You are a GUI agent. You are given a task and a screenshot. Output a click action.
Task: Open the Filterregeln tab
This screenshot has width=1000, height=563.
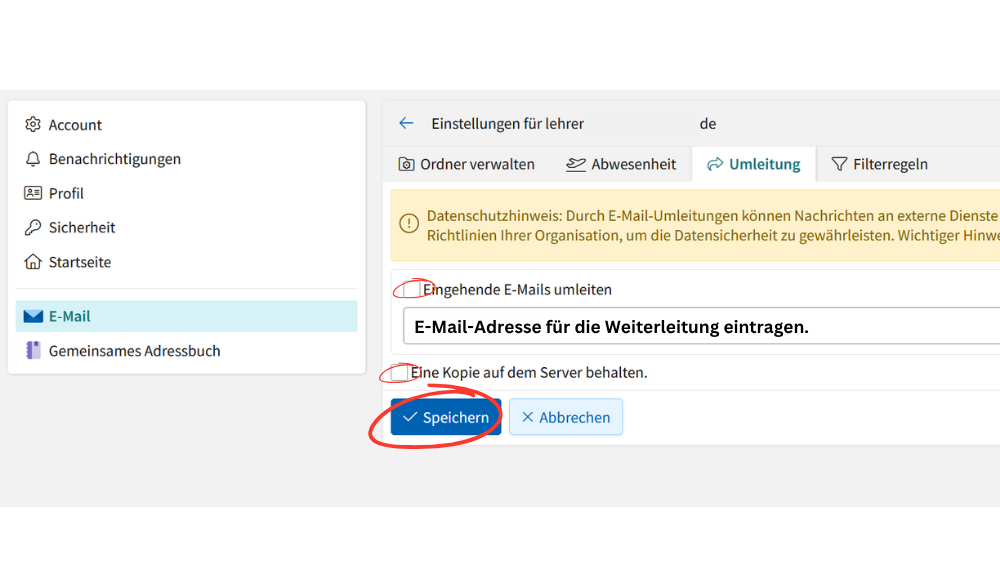879,165
